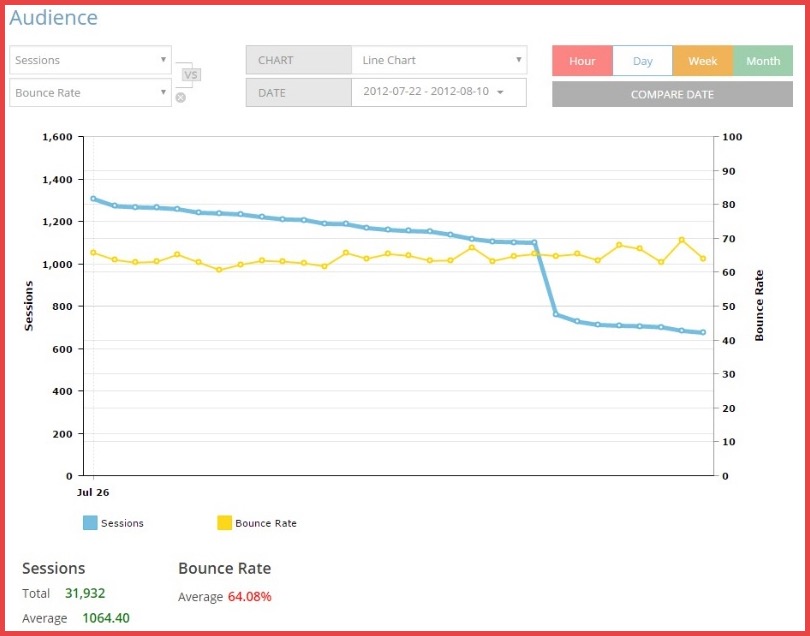Toggle Bounce Rate series via legend label
The height and width of the screenshot is (636, 810).
265,523
